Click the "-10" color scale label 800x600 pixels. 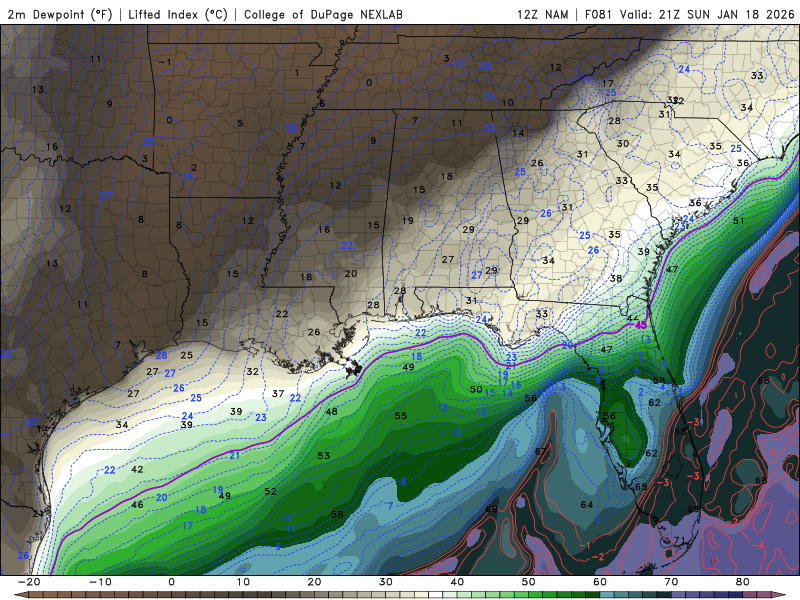click(100, 582)
